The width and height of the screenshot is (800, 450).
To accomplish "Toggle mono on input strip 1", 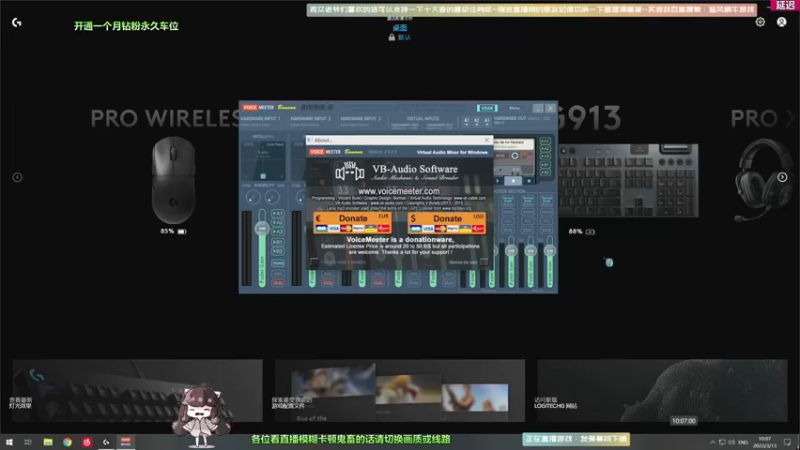I will click(278, 263).
